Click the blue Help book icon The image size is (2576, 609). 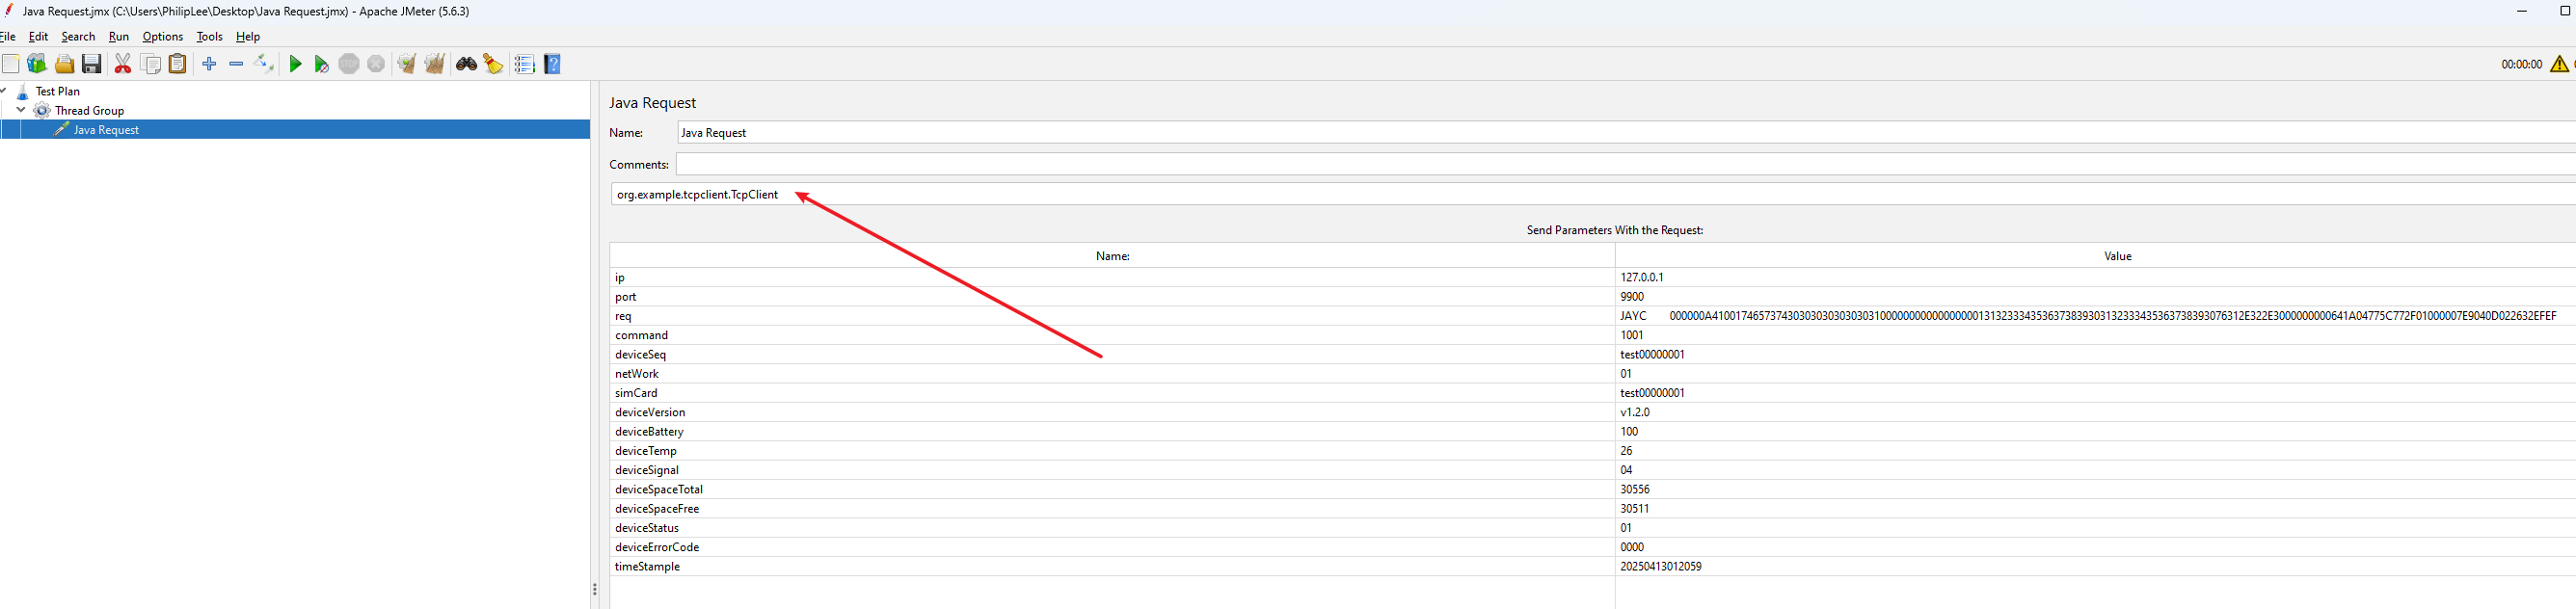pyautogui.click(x=552, y=64)
